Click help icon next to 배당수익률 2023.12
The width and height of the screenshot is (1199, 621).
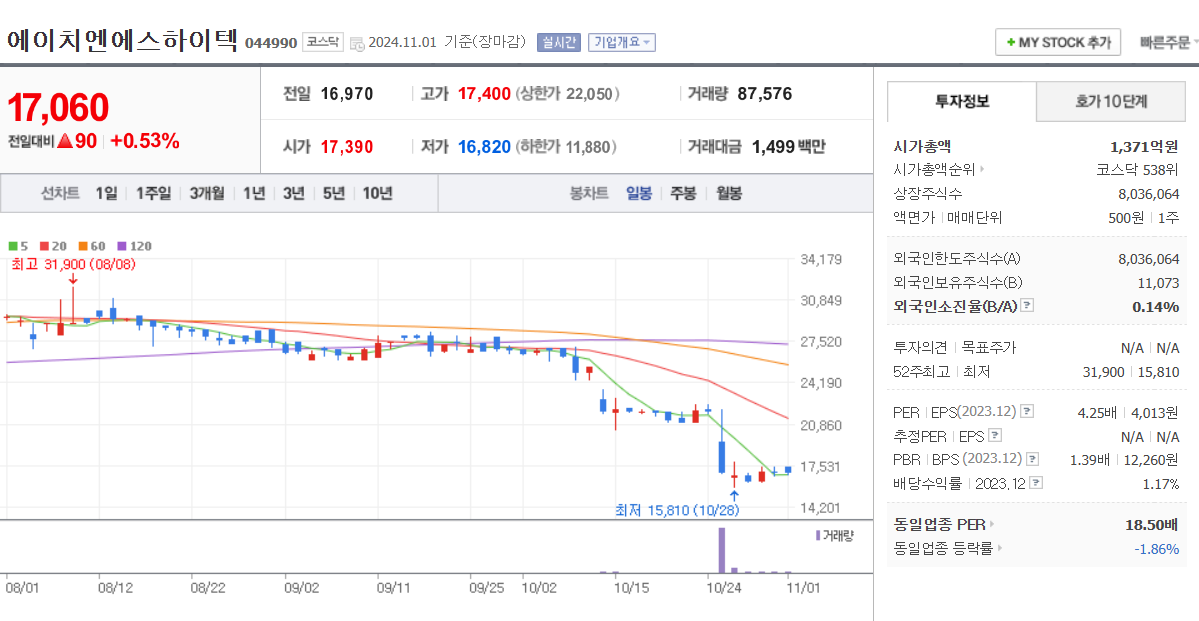click(1036, 483)
